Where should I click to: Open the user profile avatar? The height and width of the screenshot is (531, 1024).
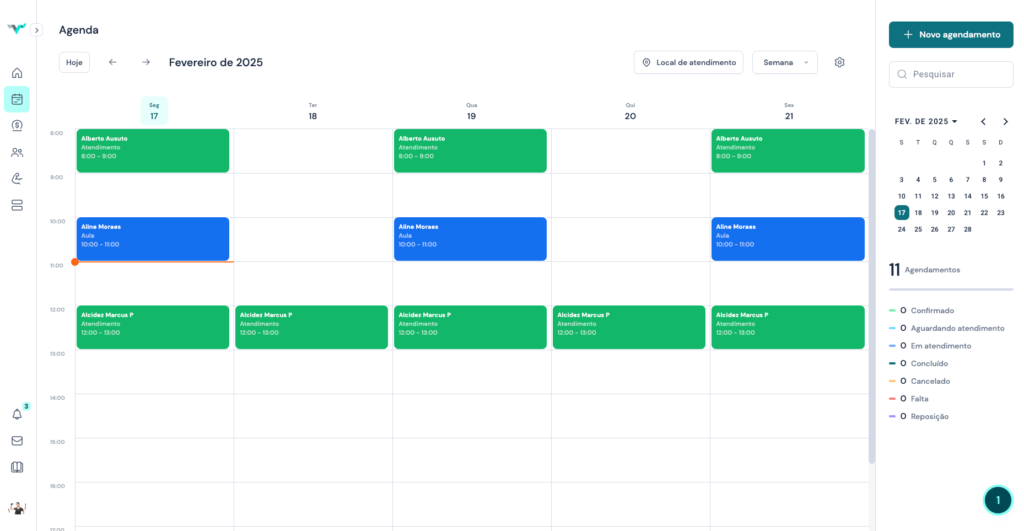pyautogui.click(x=17, y=508)
